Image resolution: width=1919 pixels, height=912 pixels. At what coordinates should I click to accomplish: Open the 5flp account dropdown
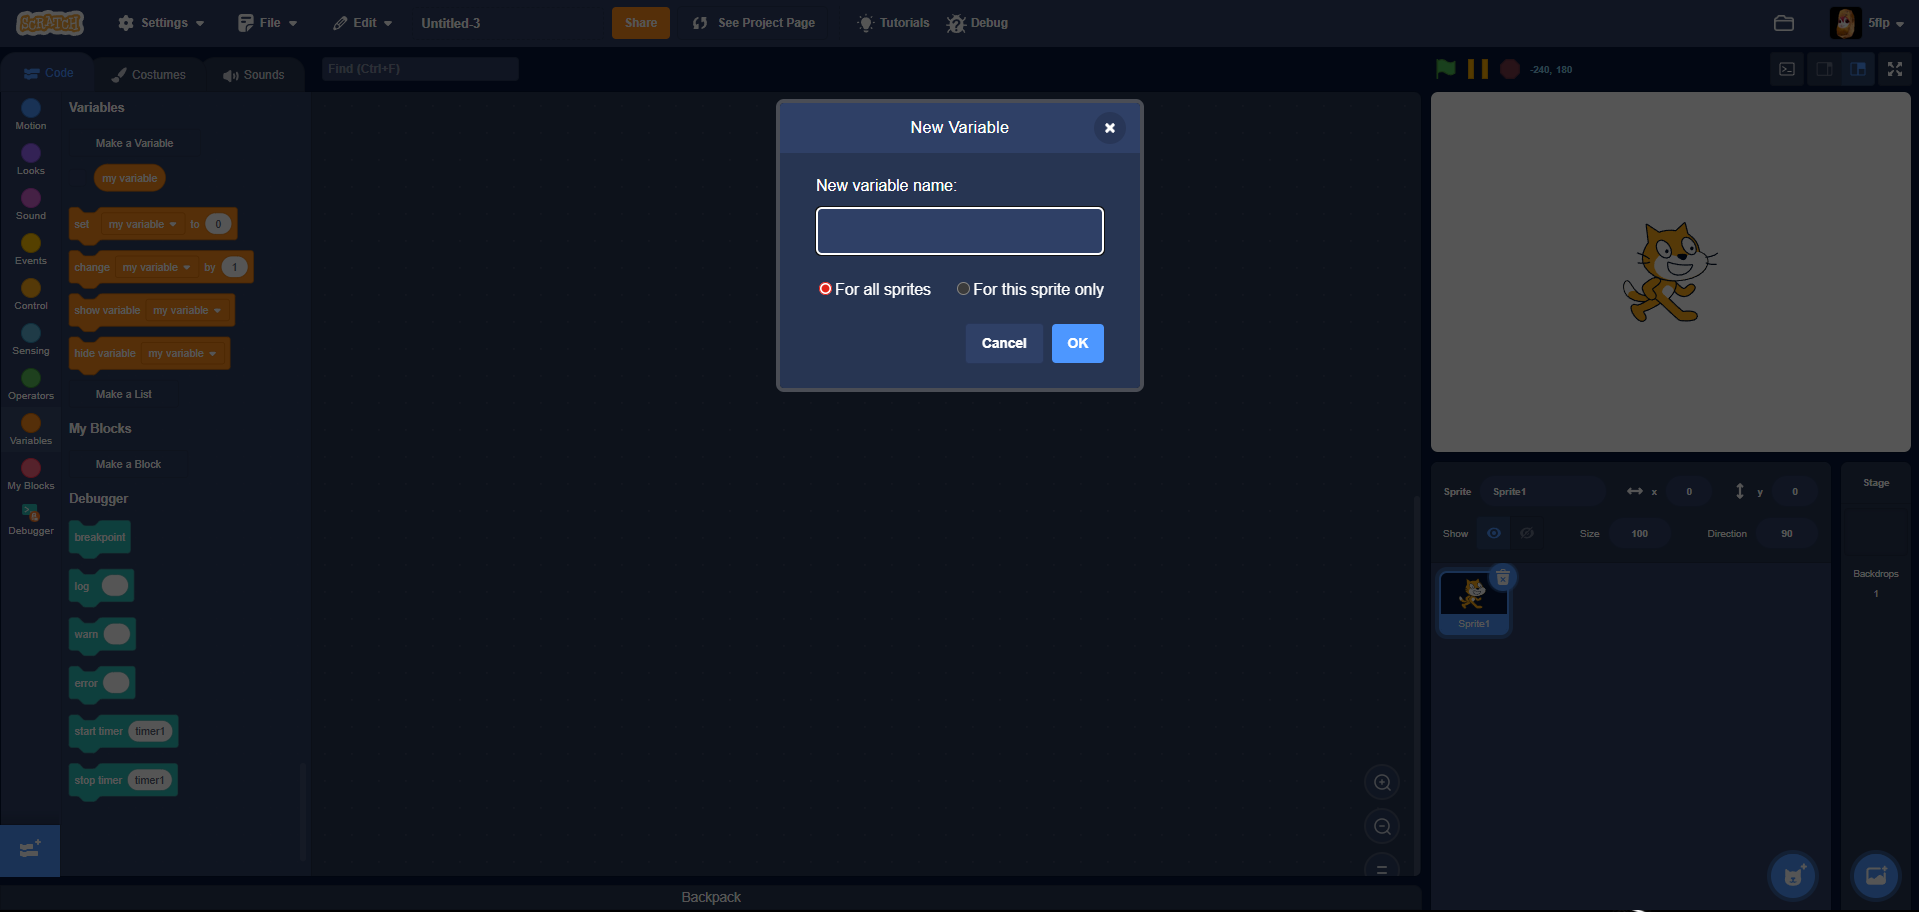click(1868, 23)
